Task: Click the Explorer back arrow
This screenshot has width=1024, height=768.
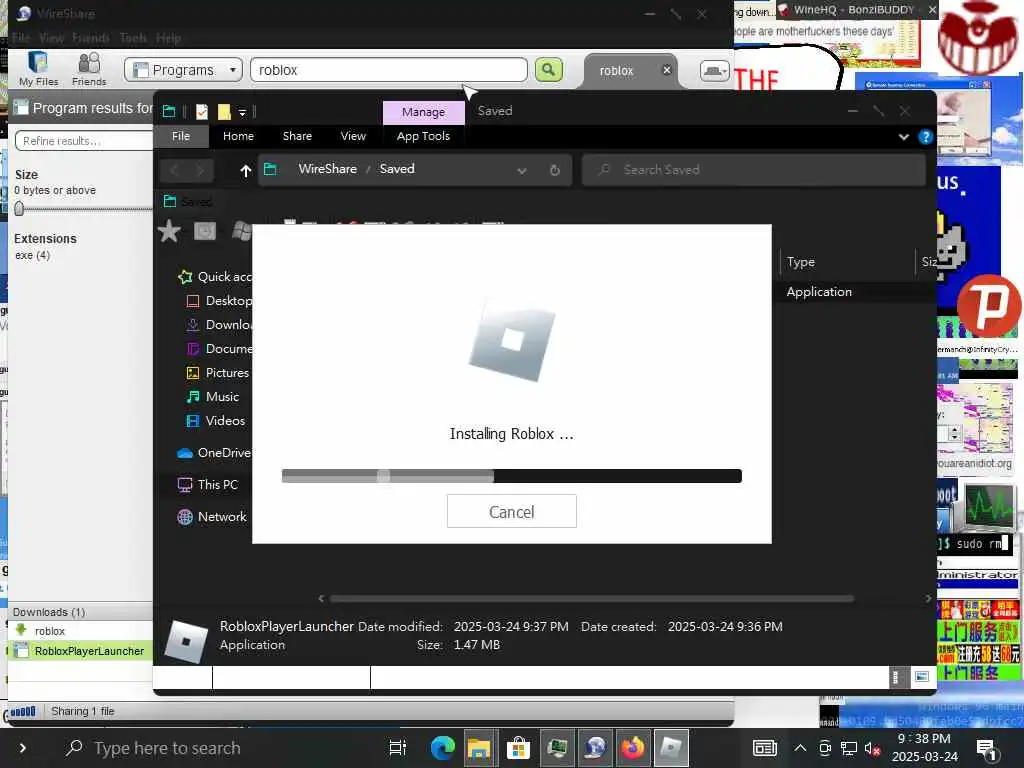Action: pos(174,170)
